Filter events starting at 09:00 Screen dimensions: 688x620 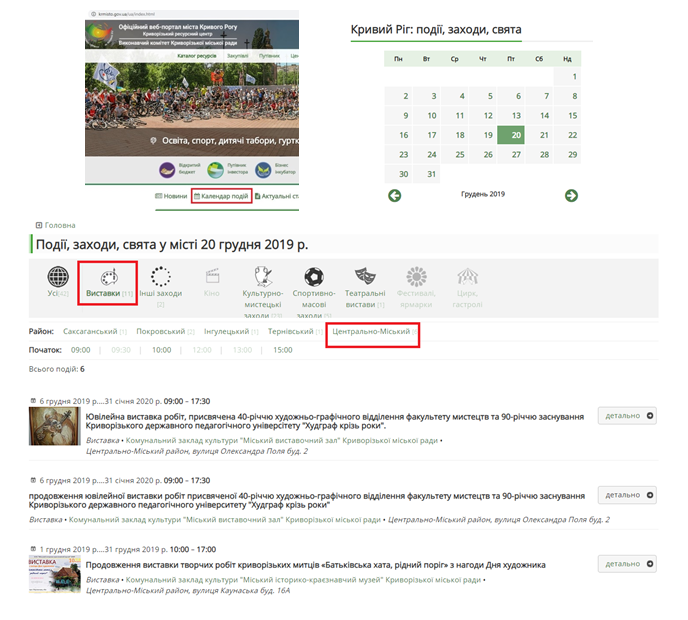(81, 350)
